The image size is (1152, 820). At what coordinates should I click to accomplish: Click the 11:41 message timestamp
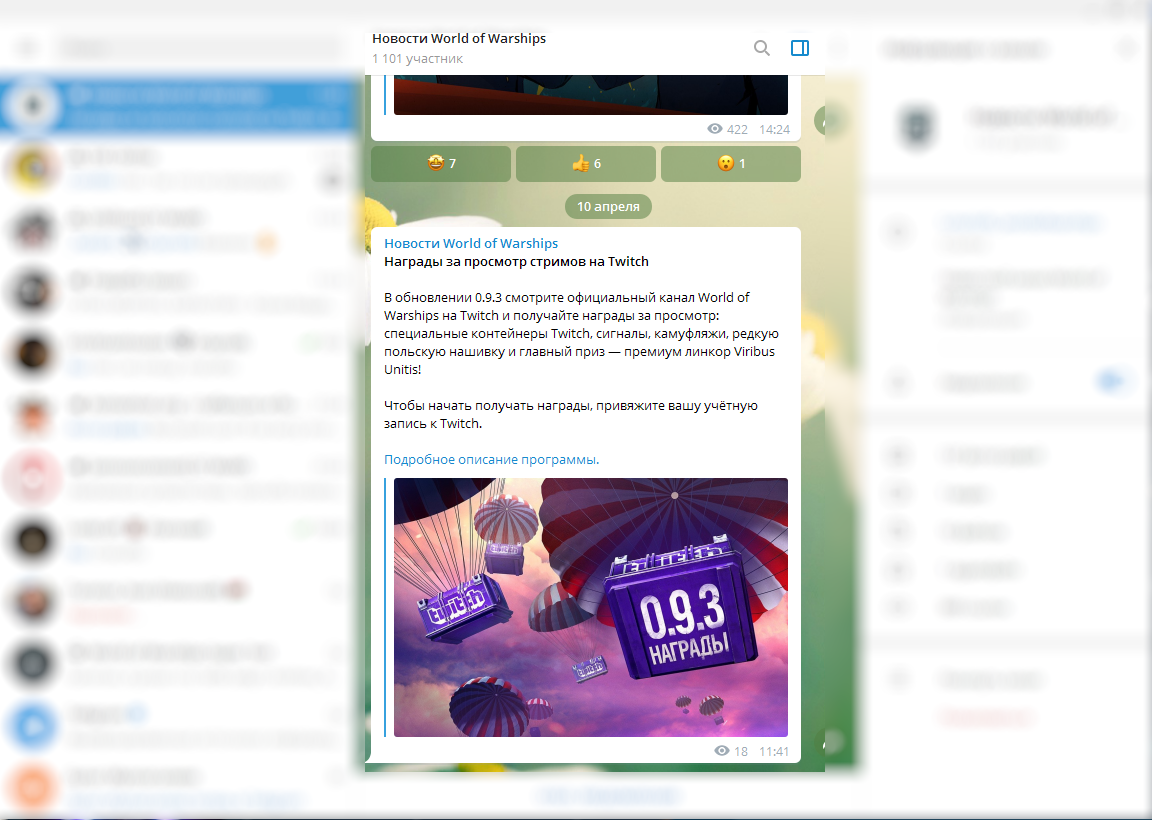tap(774, 751)
